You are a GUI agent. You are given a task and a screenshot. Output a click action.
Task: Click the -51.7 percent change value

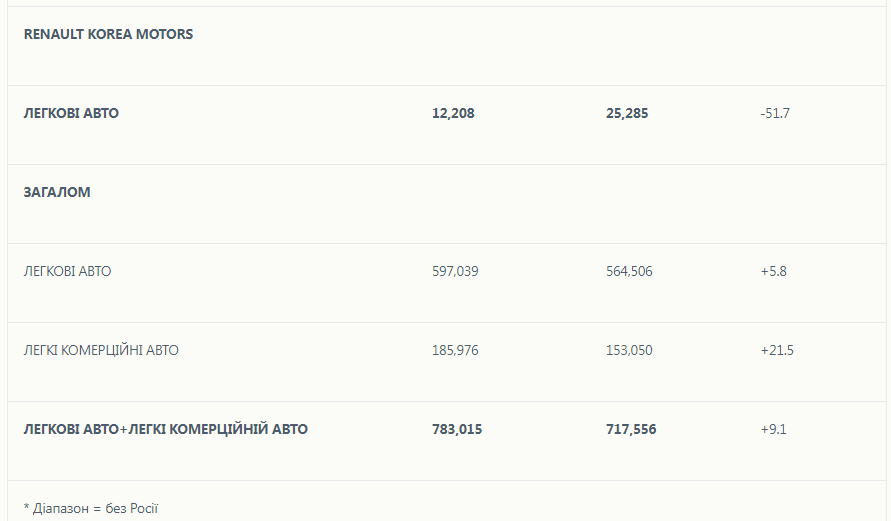tap(775, 114)
